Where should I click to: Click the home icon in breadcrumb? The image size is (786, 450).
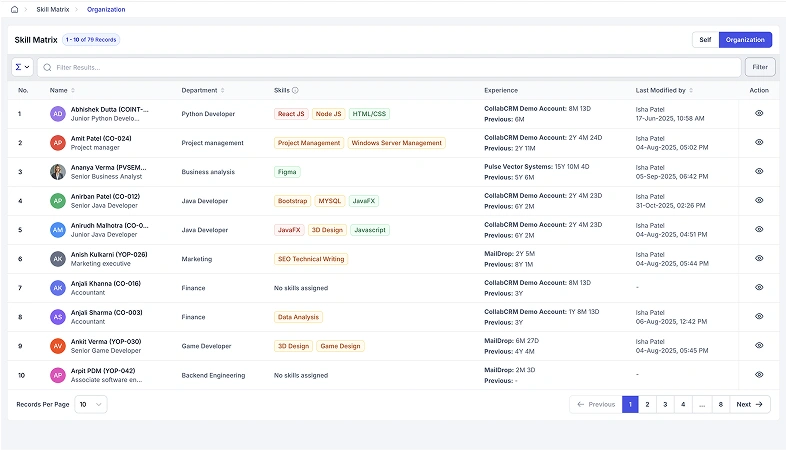pos(14,9)
